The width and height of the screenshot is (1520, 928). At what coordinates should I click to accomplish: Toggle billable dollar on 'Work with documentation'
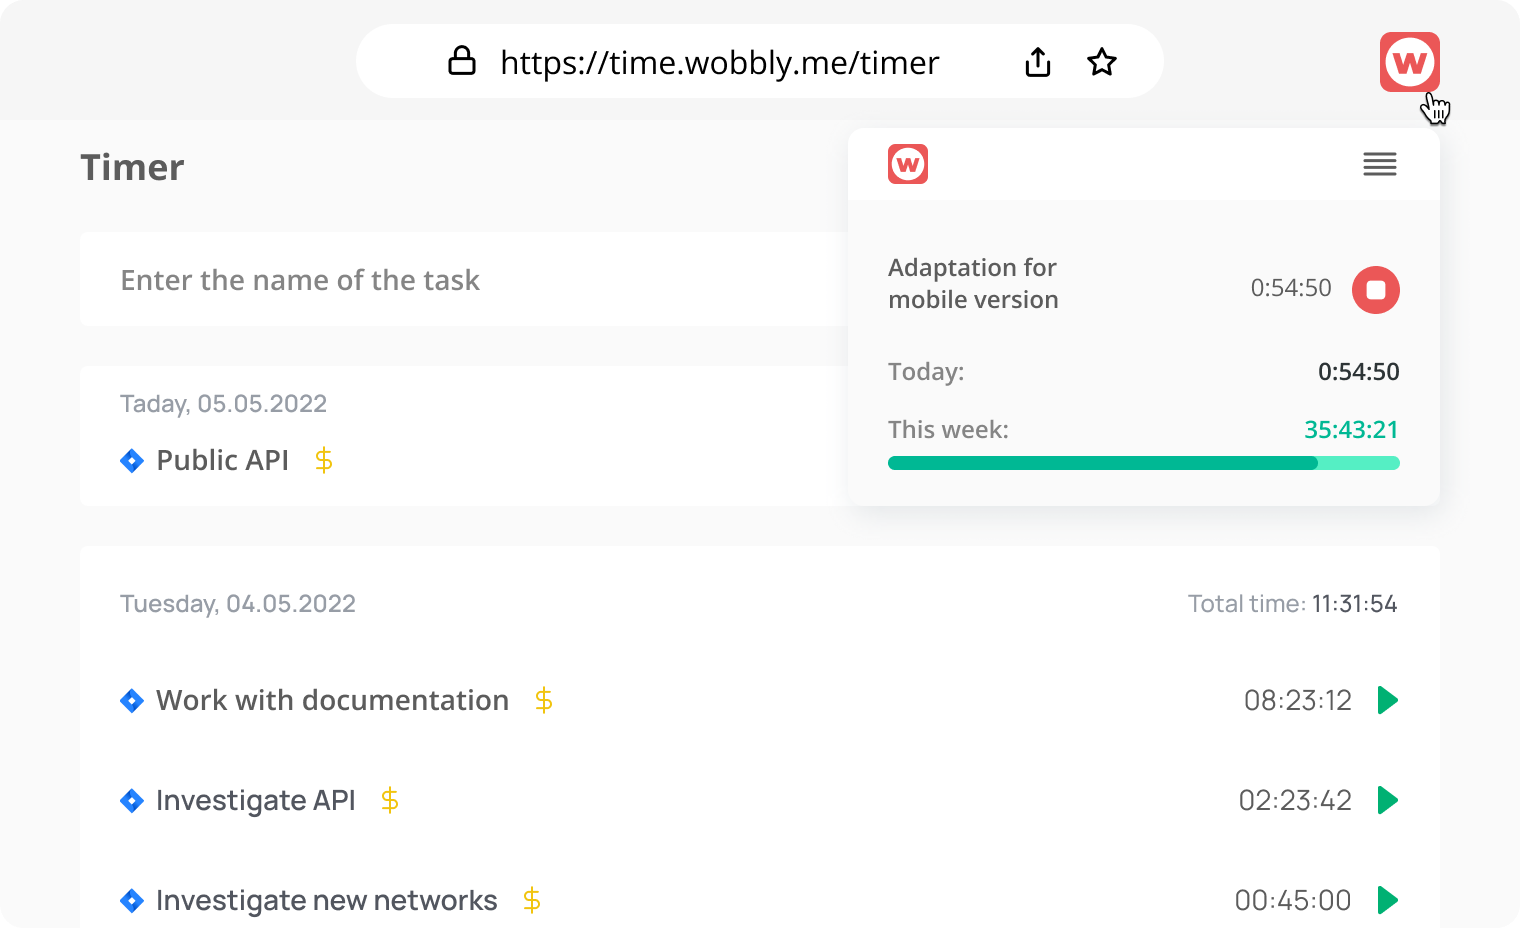[543, 701]
